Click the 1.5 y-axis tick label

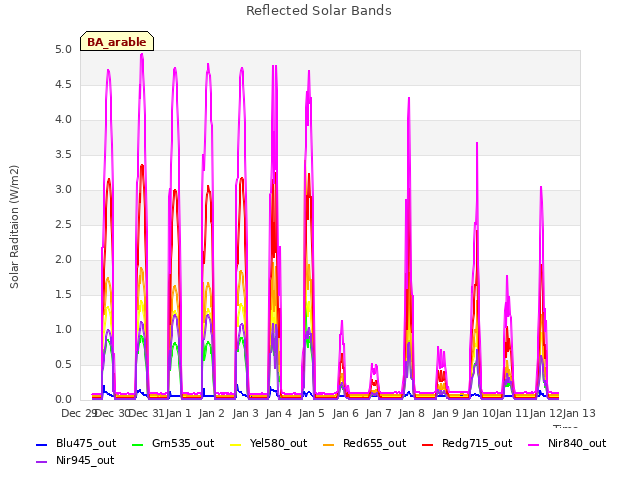[63, 295]
